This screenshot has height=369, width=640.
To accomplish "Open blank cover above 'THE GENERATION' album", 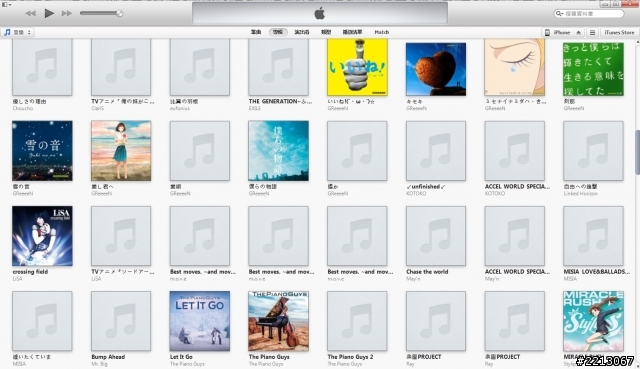I will click(x=278, y=67).
